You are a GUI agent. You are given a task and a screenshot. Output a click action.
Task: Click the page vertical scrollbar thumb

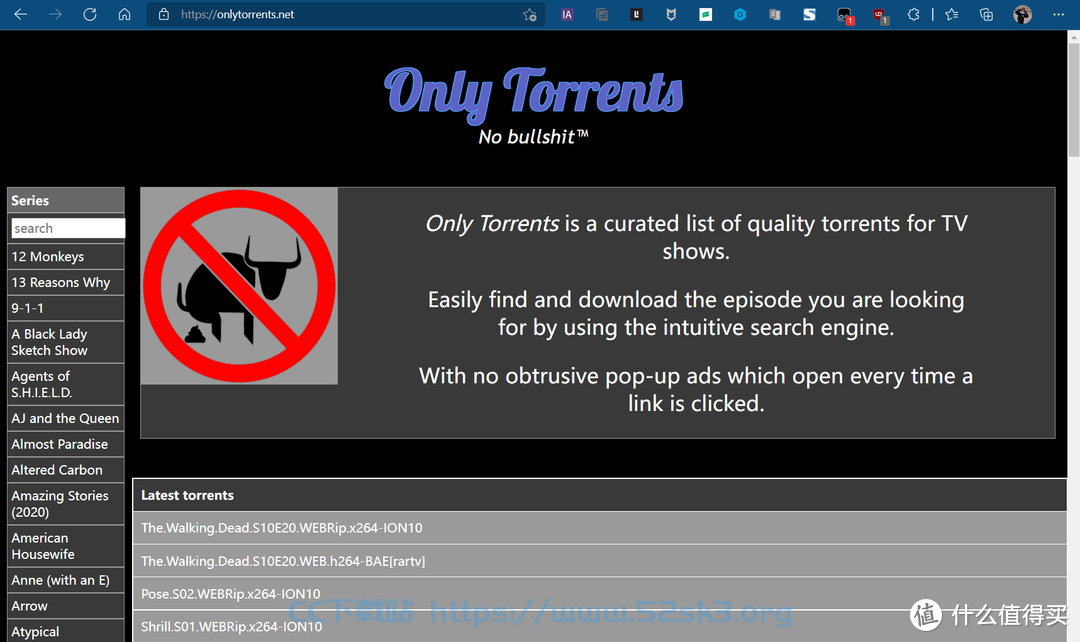[x=1074, y=100]
